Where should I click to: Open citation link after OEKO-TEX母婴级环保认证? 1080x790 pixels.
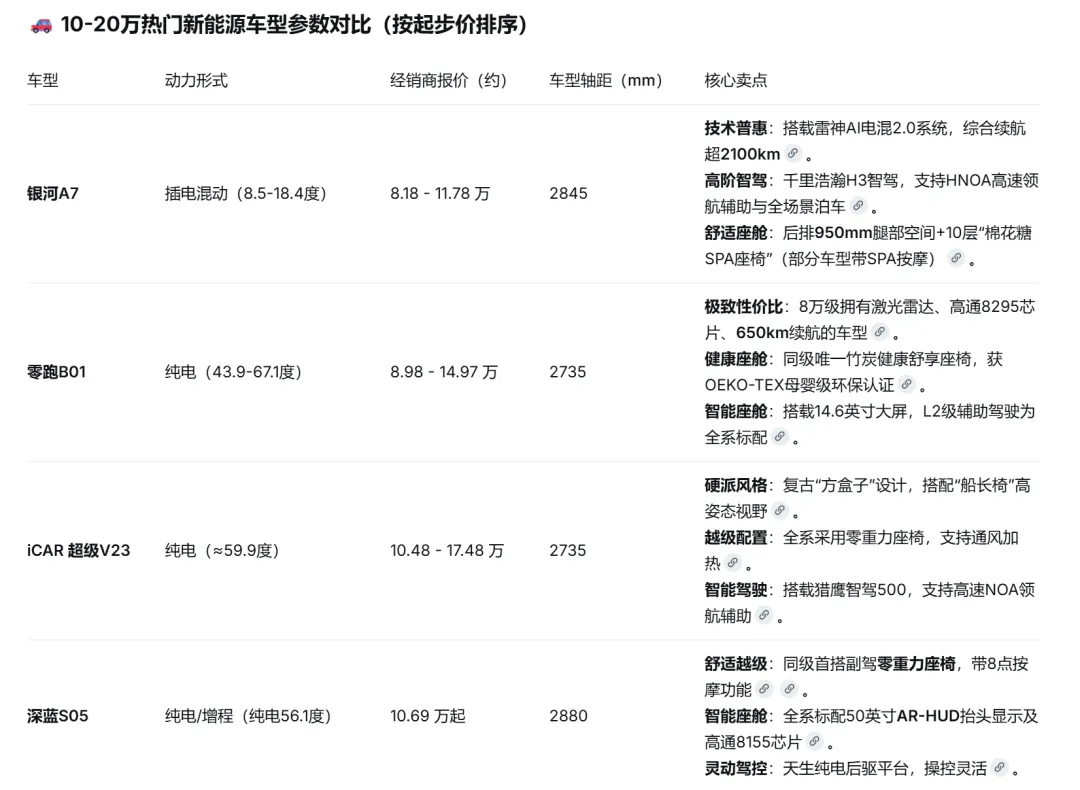[x=907, y=384]
